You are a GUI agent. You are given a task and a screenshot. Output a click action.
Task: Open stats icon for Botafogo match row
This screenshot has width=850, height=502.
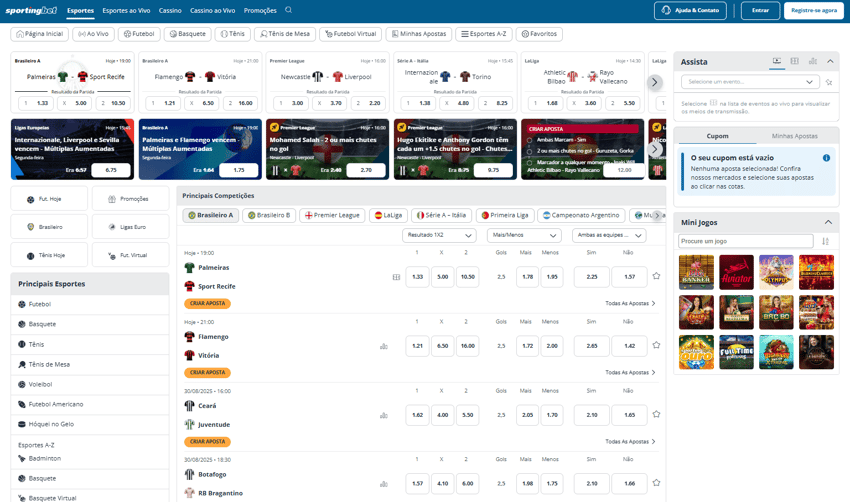click(x=384, y=484)
